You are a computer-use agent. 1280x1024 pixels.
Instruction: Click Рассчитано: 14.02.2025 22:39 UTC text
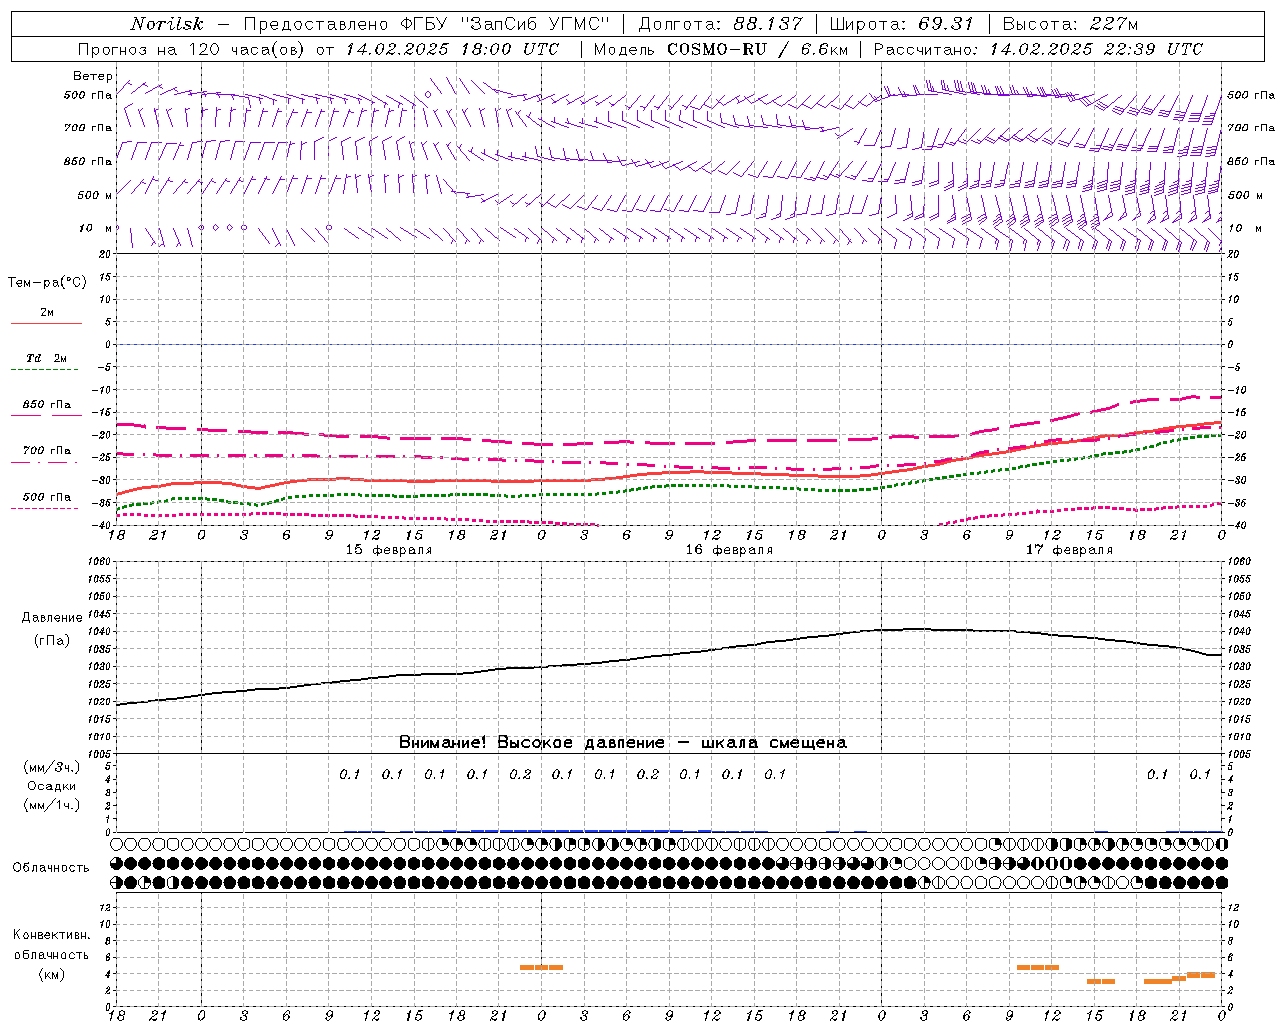pos(1038,49)
